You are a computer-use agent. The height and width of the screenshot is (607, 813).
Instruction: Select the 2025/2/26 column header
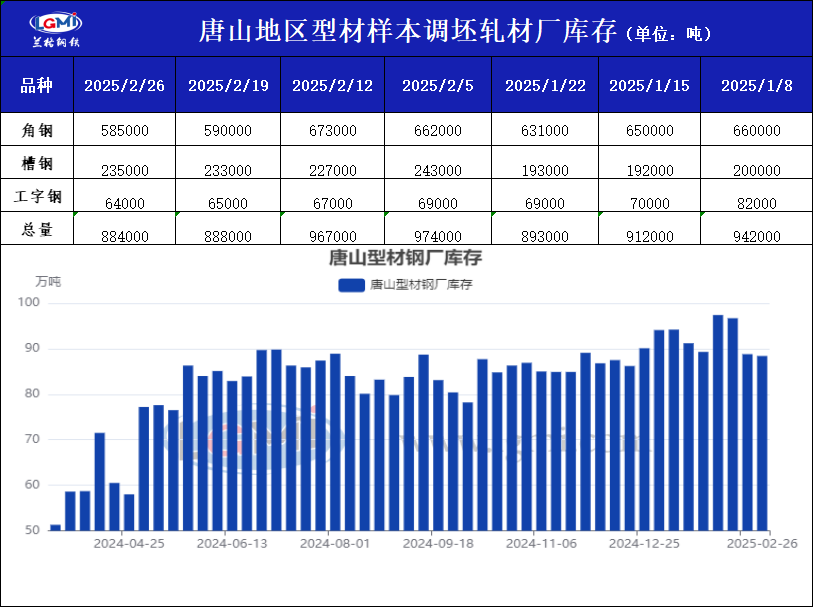coord(124,86)
